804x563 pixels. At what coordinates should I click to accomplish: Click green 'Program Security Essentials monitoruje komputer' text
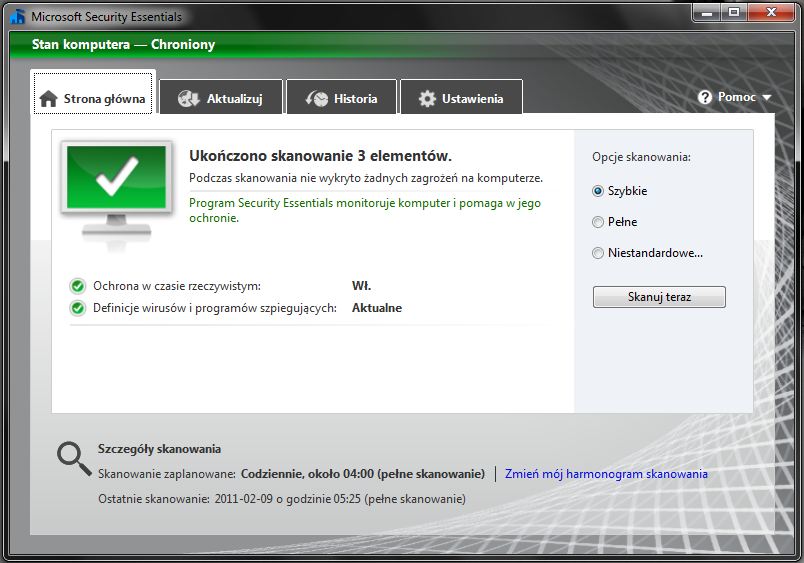click(x=365, y=210)
